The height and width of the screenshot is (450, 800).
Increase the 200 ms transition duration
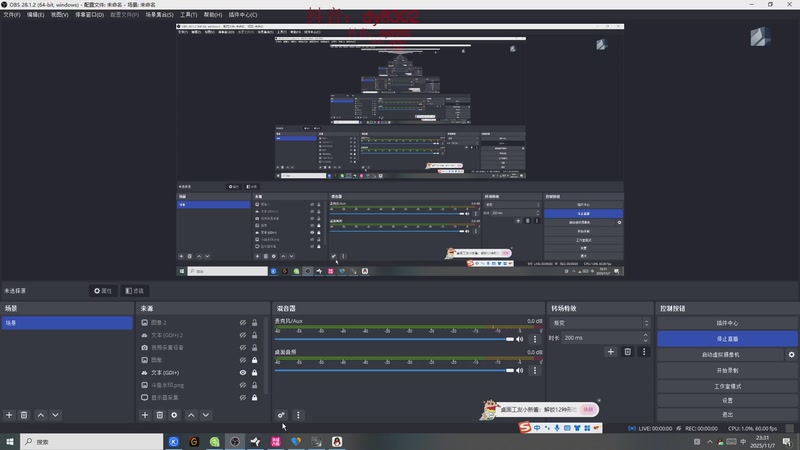coord(645,335)
